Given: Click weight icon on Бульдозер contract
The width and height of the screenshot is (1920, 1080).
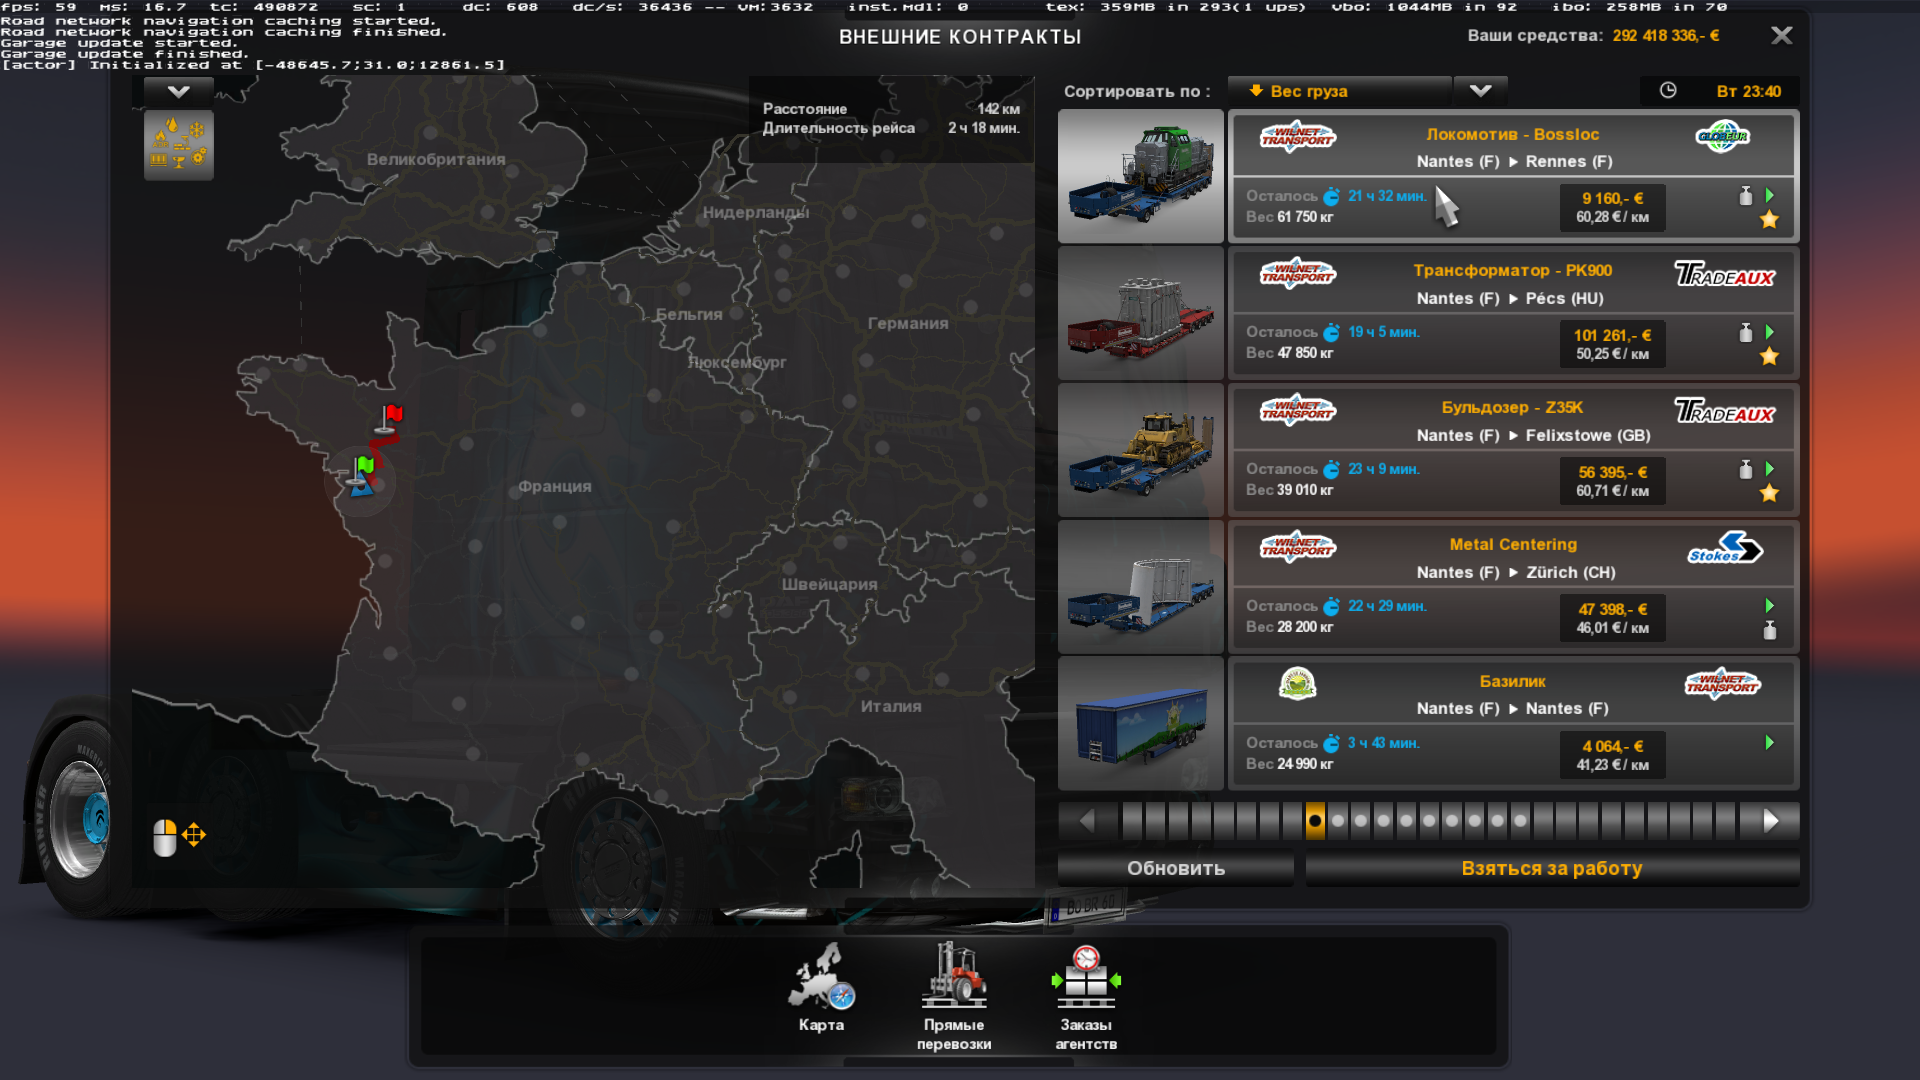Looking at the screenshot, I should [x=1746, y=469].
